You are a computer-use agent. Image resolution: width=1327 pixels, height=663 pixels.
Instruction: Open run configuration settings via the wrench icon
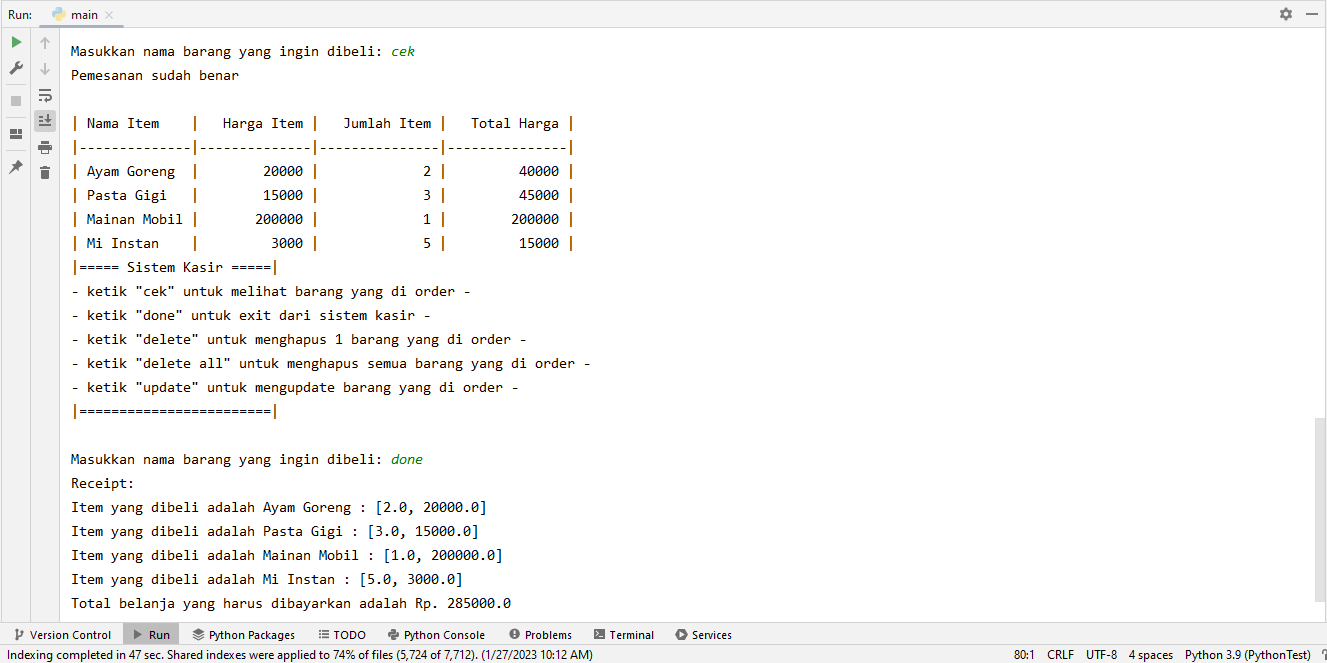pyautogui.click(x=16, y=68)
